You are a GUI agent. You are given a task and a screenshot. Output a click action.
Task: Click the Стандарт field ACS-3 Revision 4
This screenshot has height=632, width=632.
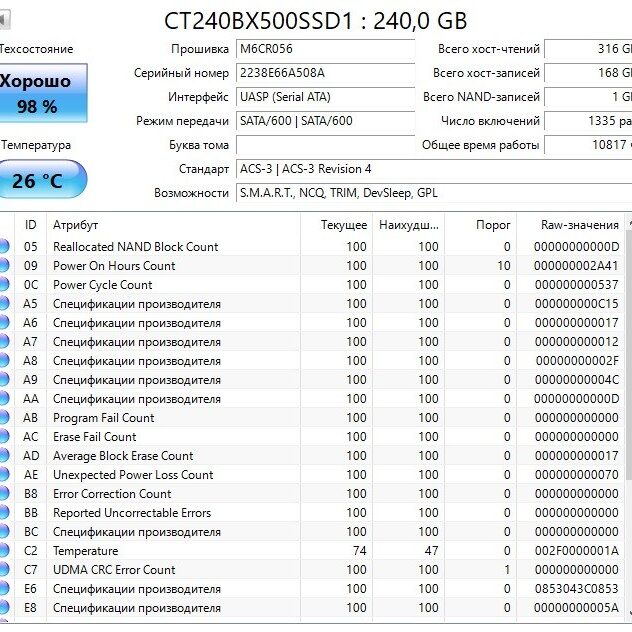434,169
